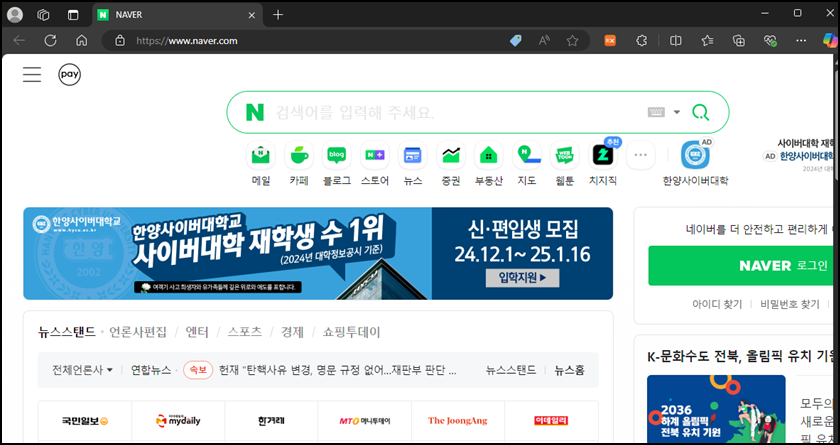Click the green search magnifier icon
Screen dimensions: 840x445
coord(700,112)
